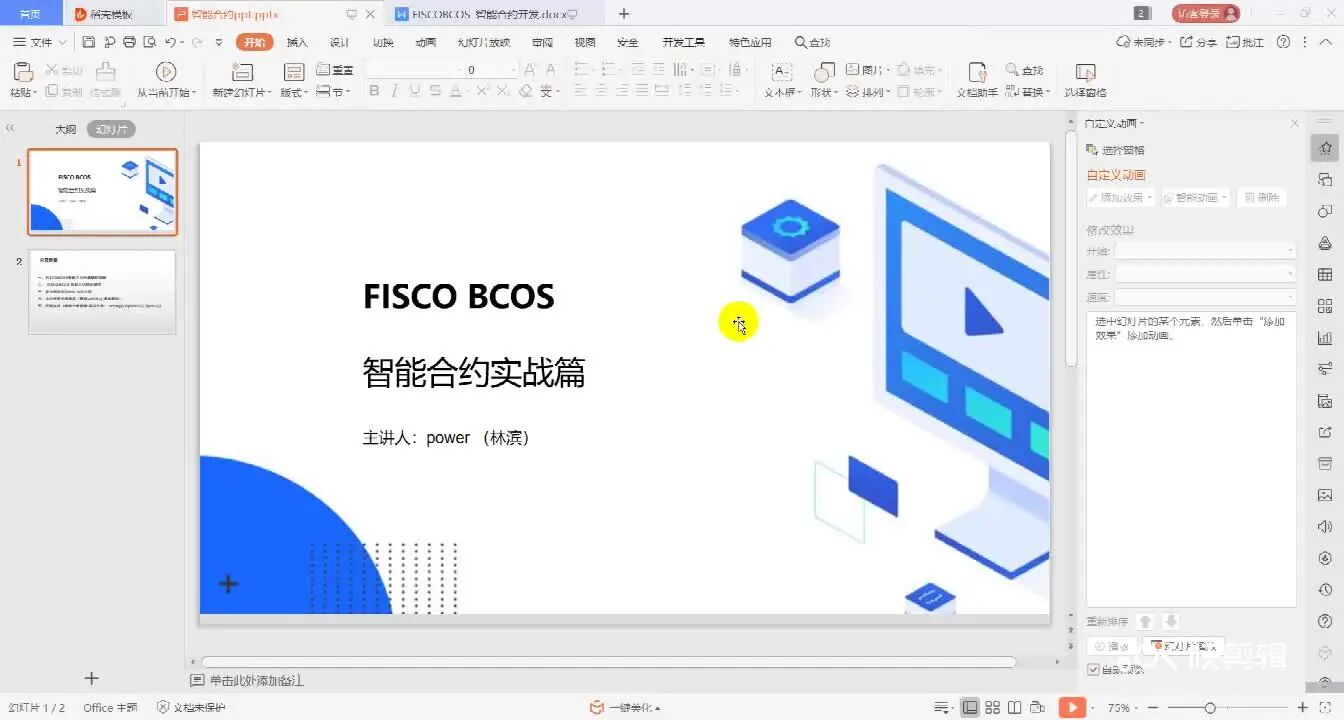Image resolution: width=1344 pixels, height=720 pixels.
Task: Click the Italic I icon
Action: tap(394, 91)
